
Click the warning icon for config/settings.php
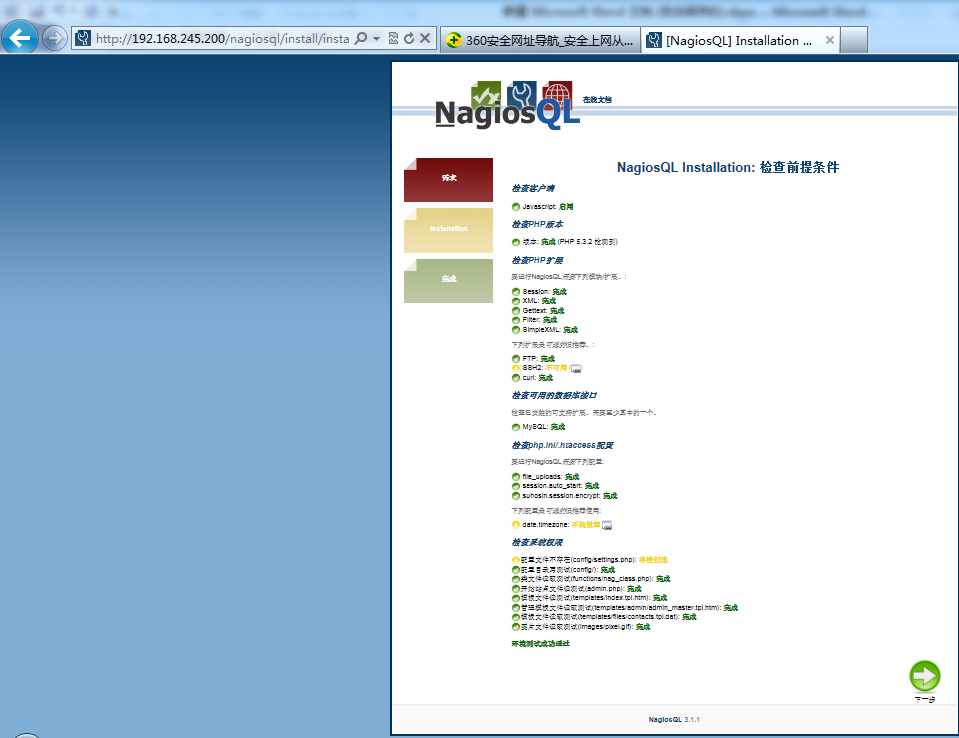pos(516,560)
